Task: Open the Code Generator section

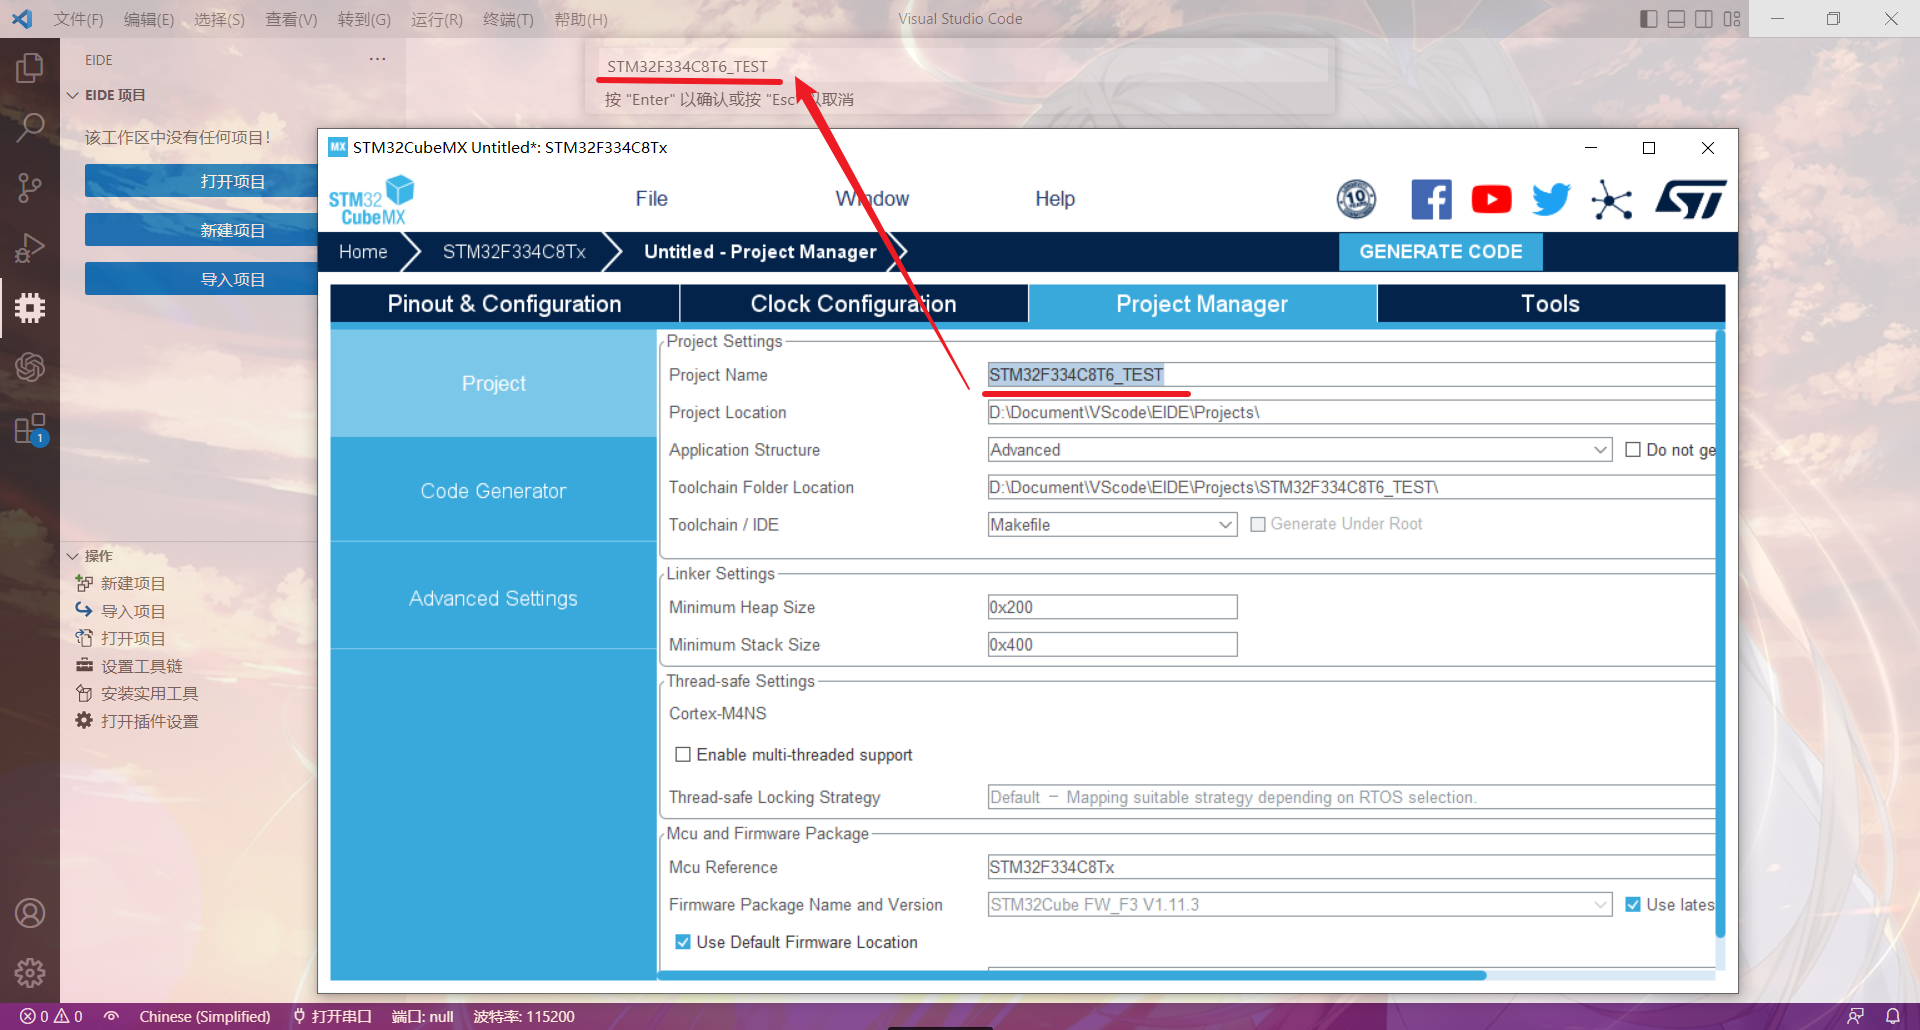Action: [493, 491]
